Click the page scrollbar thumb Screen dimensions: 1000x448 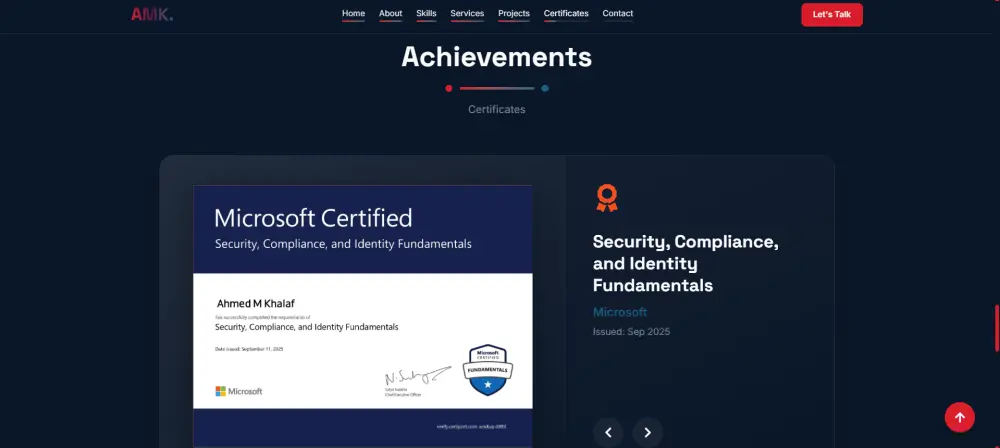997,329
